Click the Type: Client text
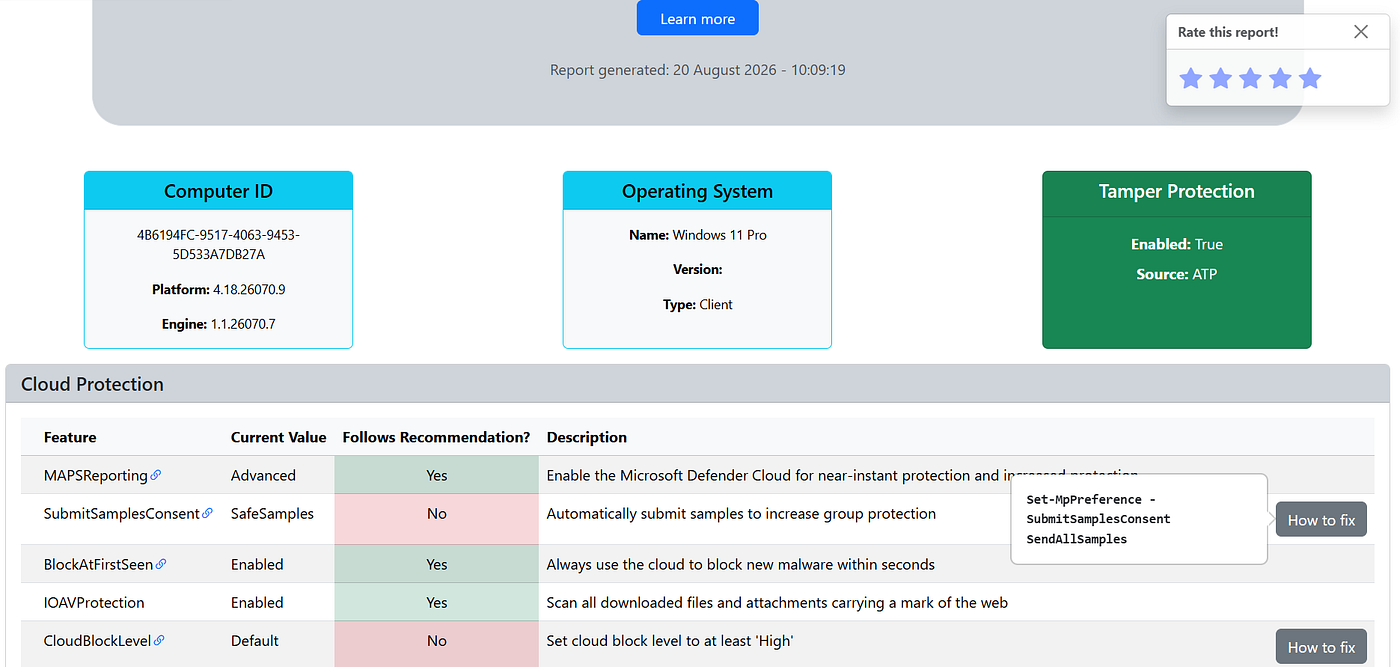This screenshot has height=667, width=1400. coord(698,304)
